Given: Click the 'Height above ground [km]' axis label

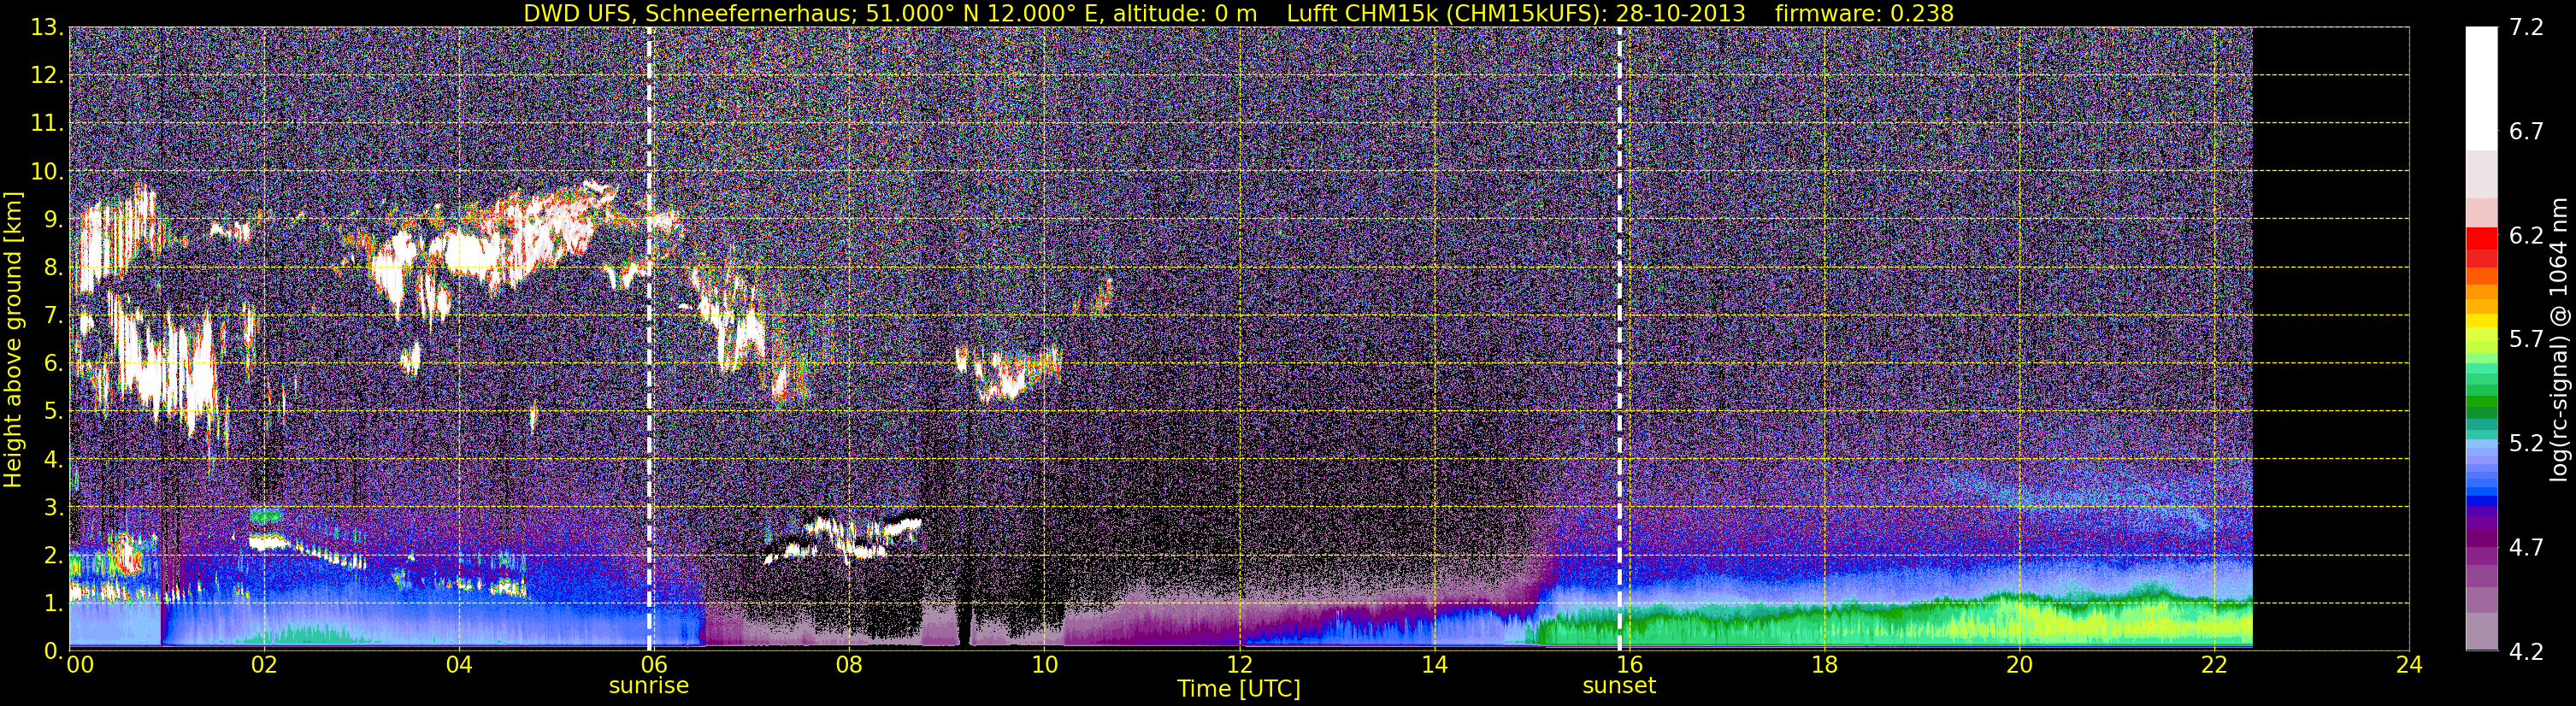Looking at the screenshot, I should (13, 340).
